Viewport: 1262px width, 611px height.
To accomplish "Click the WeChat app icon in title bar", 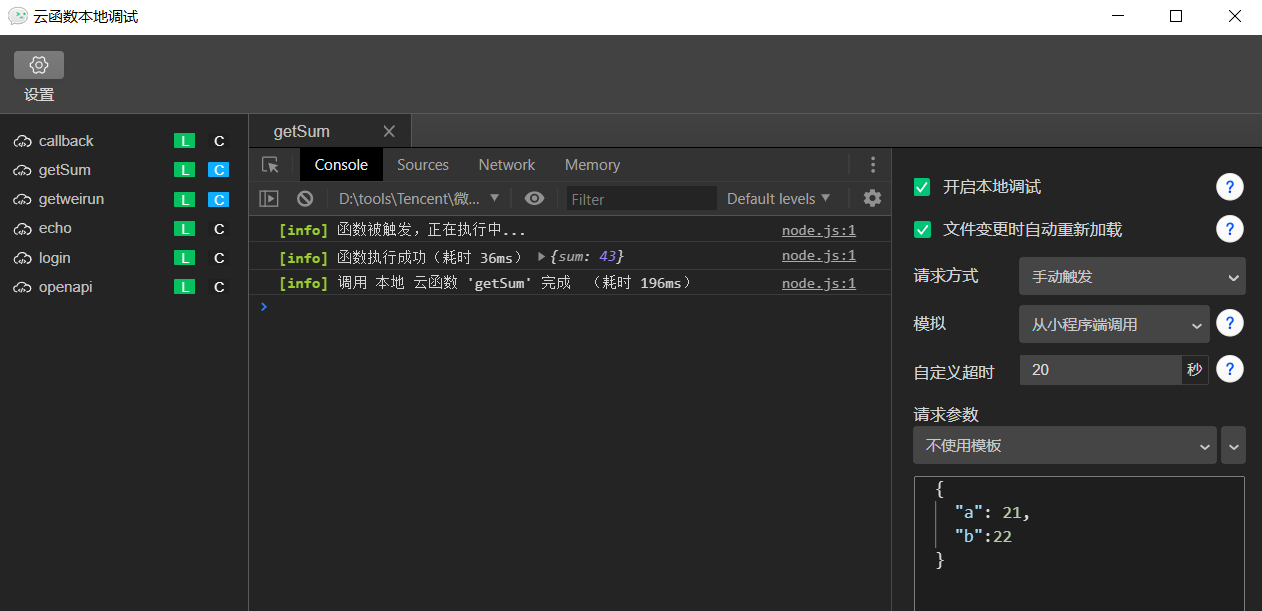I will (17, 16).
